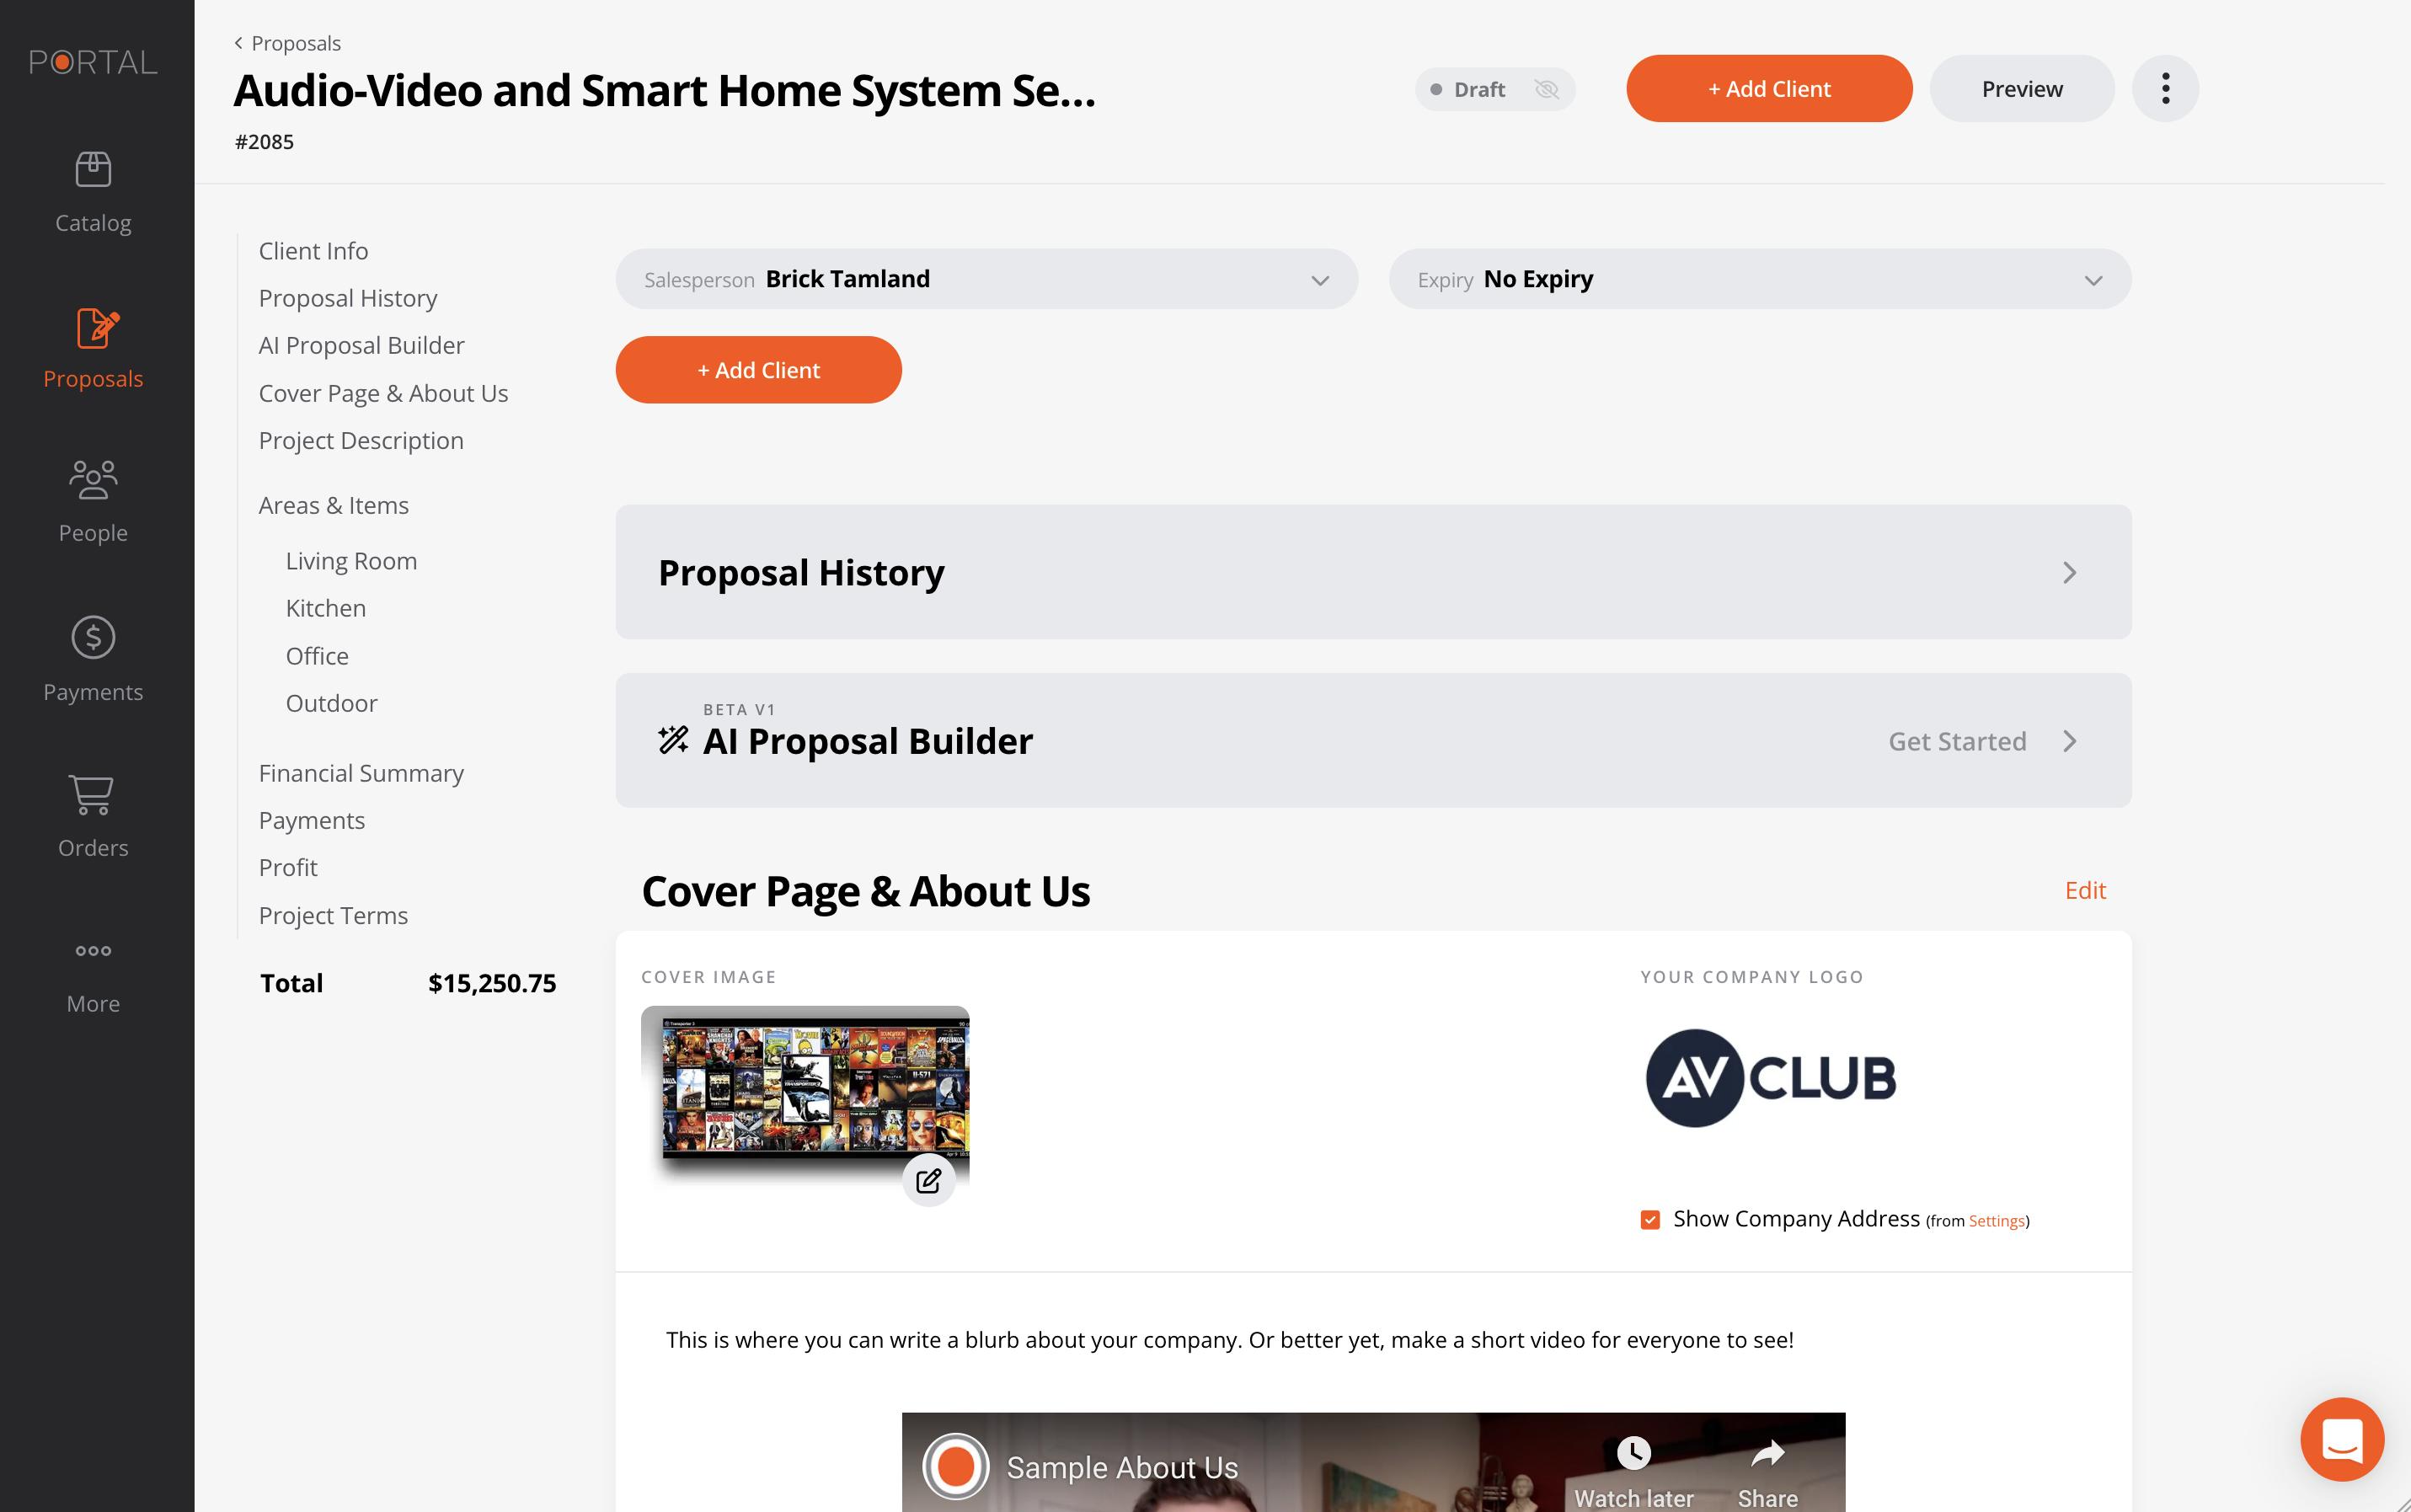Click the More ellipsis sidebar icon
The width and height of the screenshot is (2411, 1512).
point(93,951)
